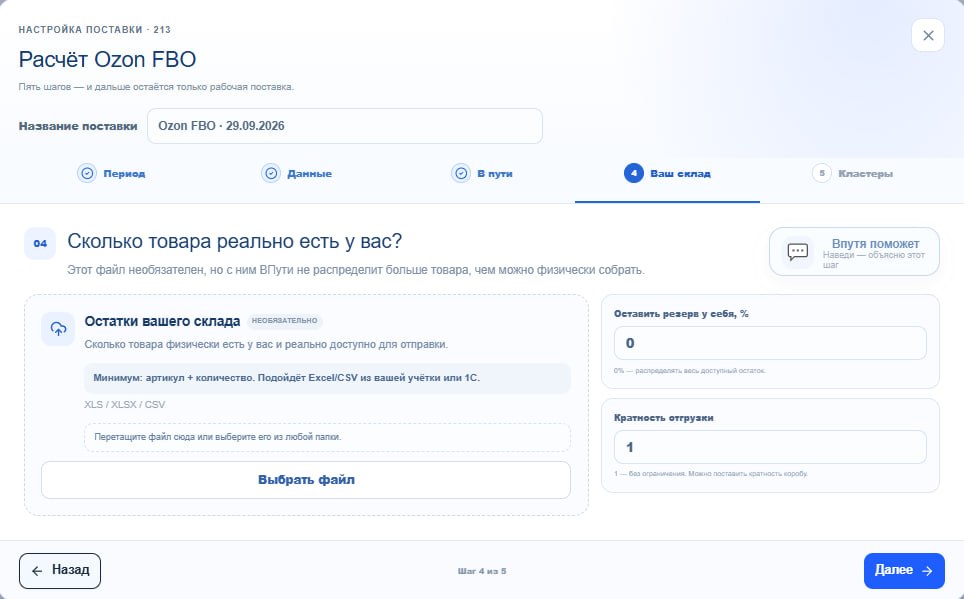Click the step 4 number badge
This screenshot has width=964, height=599.
pyautogui.click(x=634, y=173)
